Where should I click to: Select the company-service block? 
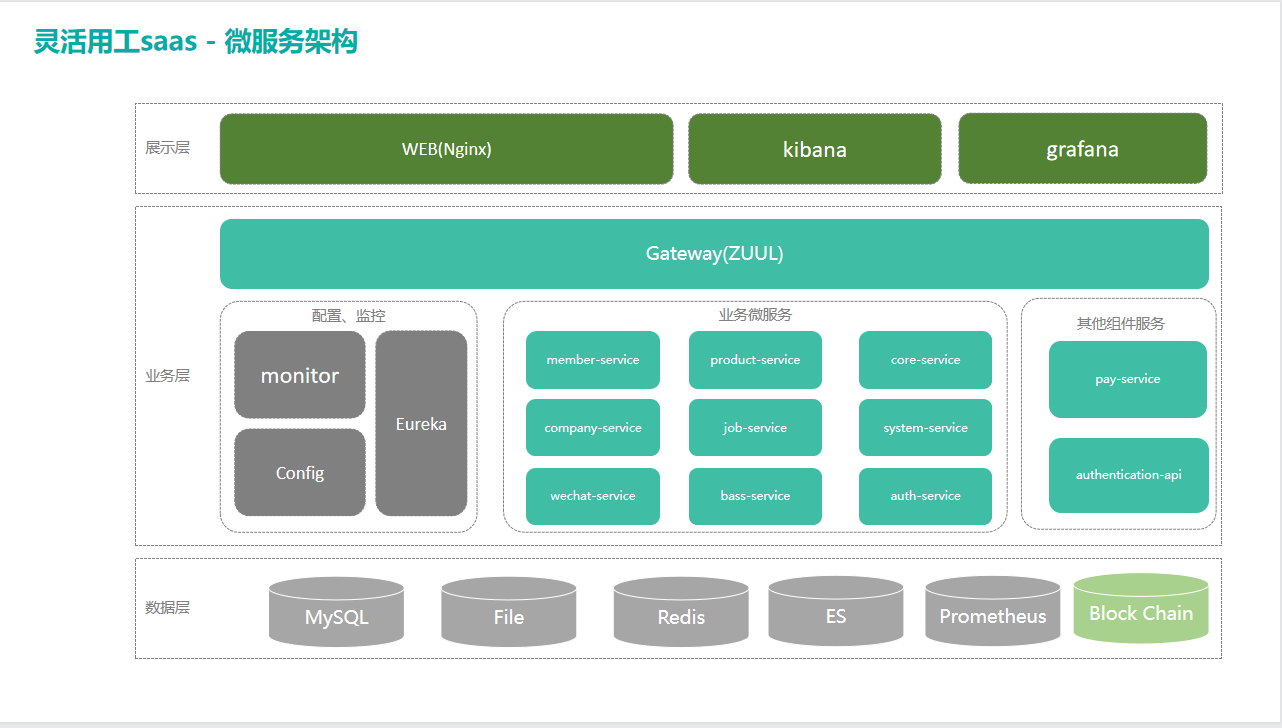593,428
